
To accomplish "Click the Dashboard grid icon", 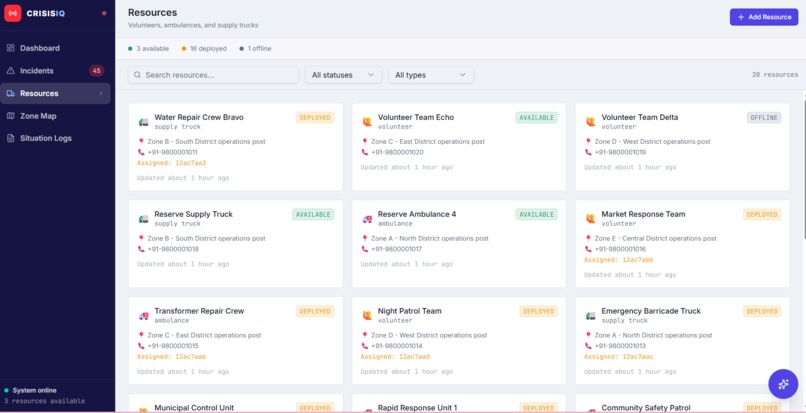I will click(x=10, y=48).
